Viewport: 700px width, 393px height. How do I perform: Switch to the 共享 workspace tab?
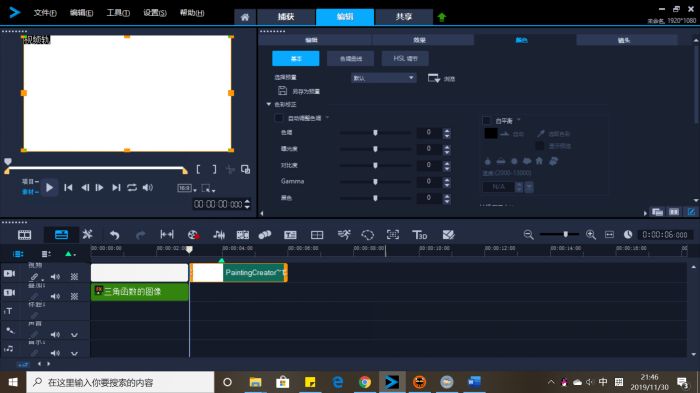pos(404,17)
